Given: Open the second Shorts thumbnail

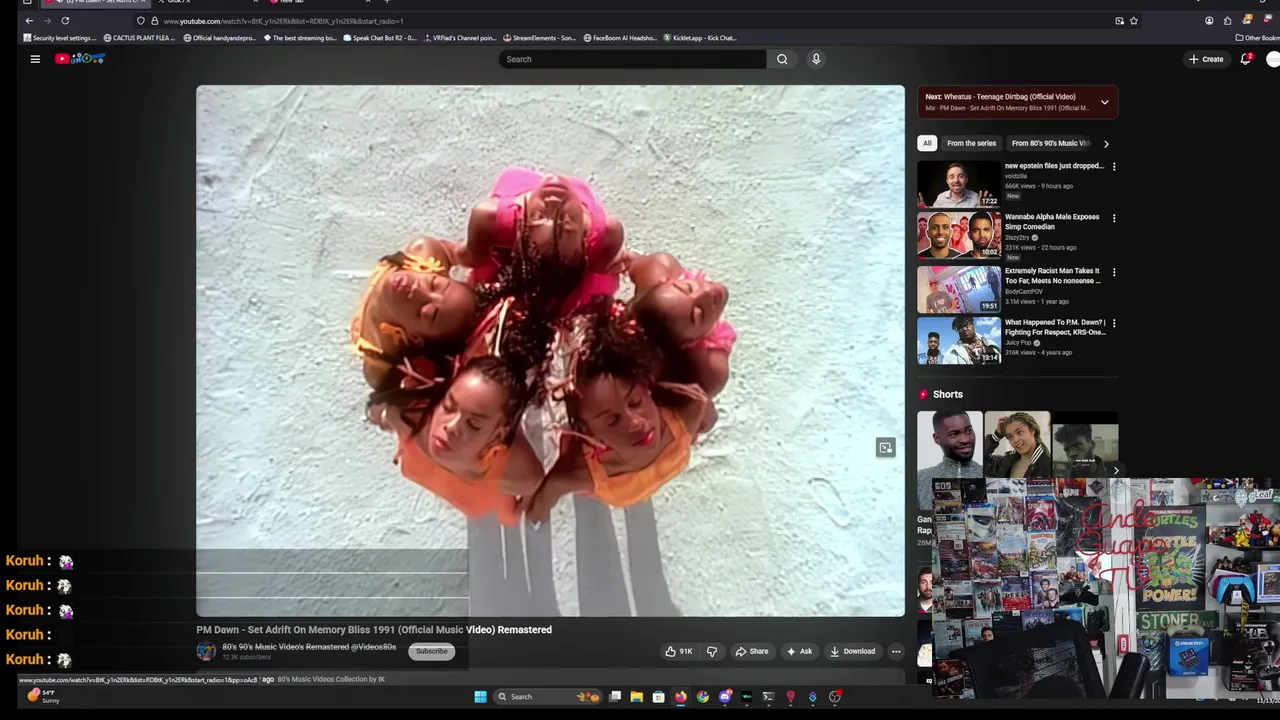Looking at the screenshot, I should 1017,445.
